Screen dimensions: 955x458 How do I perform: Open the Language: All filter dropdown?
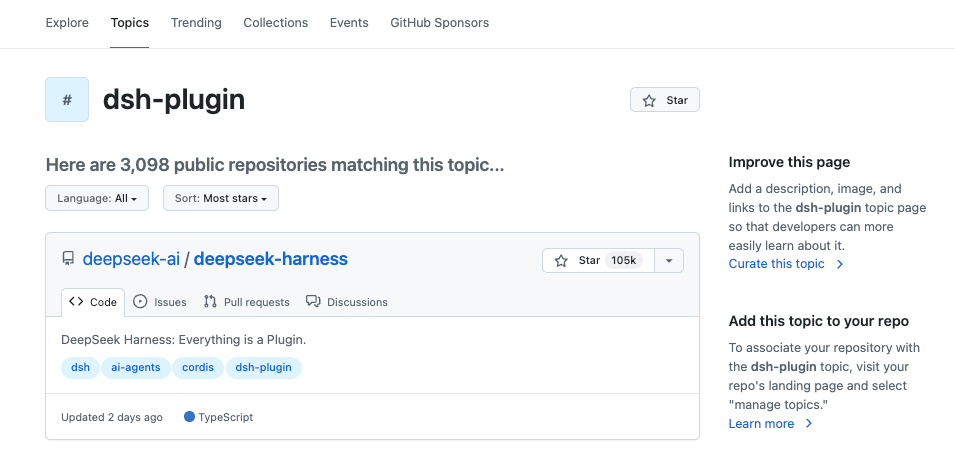[97, 198]
